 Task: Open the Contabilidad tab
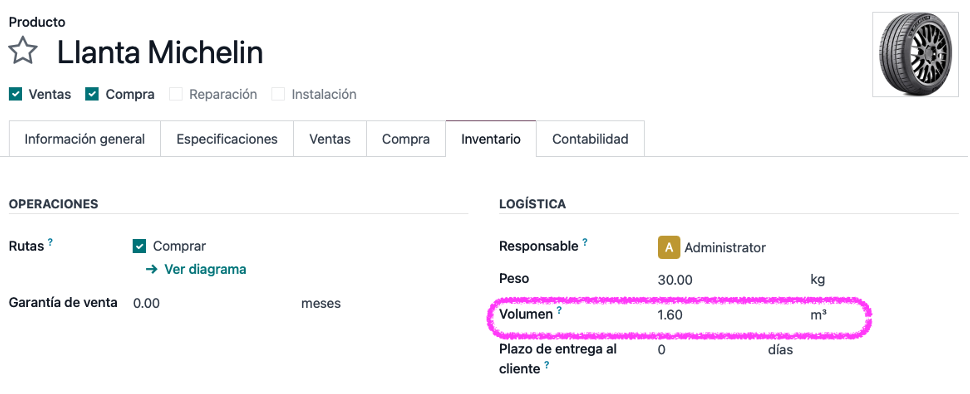pyautogui.click(x=590, y=139)
